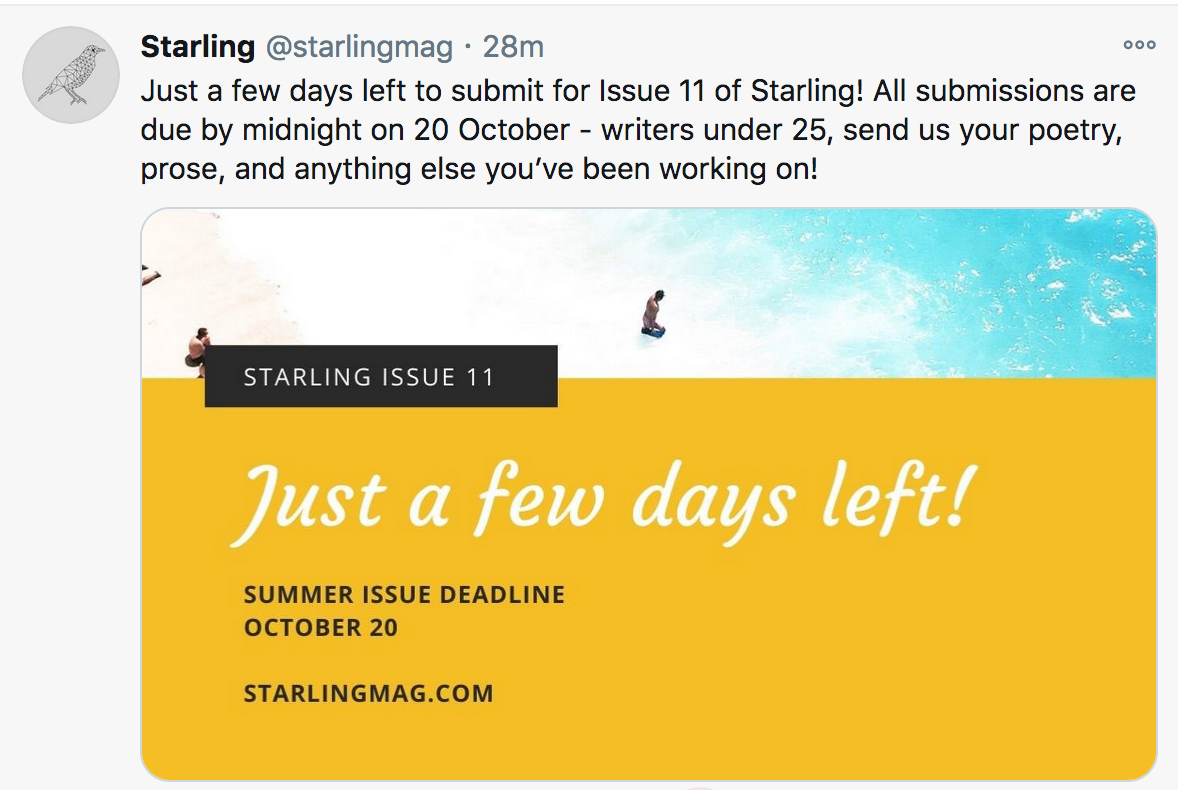Click the person sitting on the beach
Image resolution: width=1178 pixels, height=790 pixels.
(x=197, y=350)
